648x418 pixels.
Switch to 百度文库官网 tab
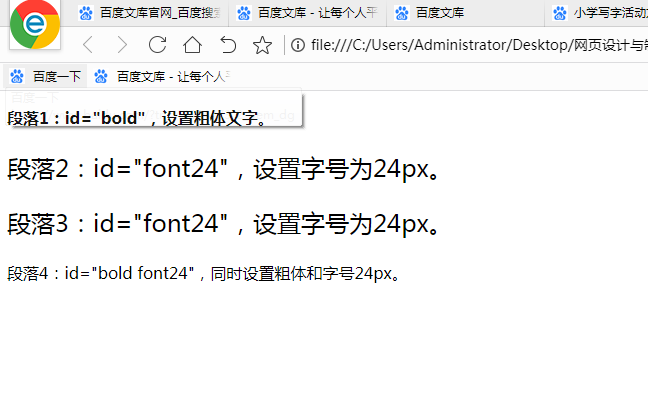[150, 13]
